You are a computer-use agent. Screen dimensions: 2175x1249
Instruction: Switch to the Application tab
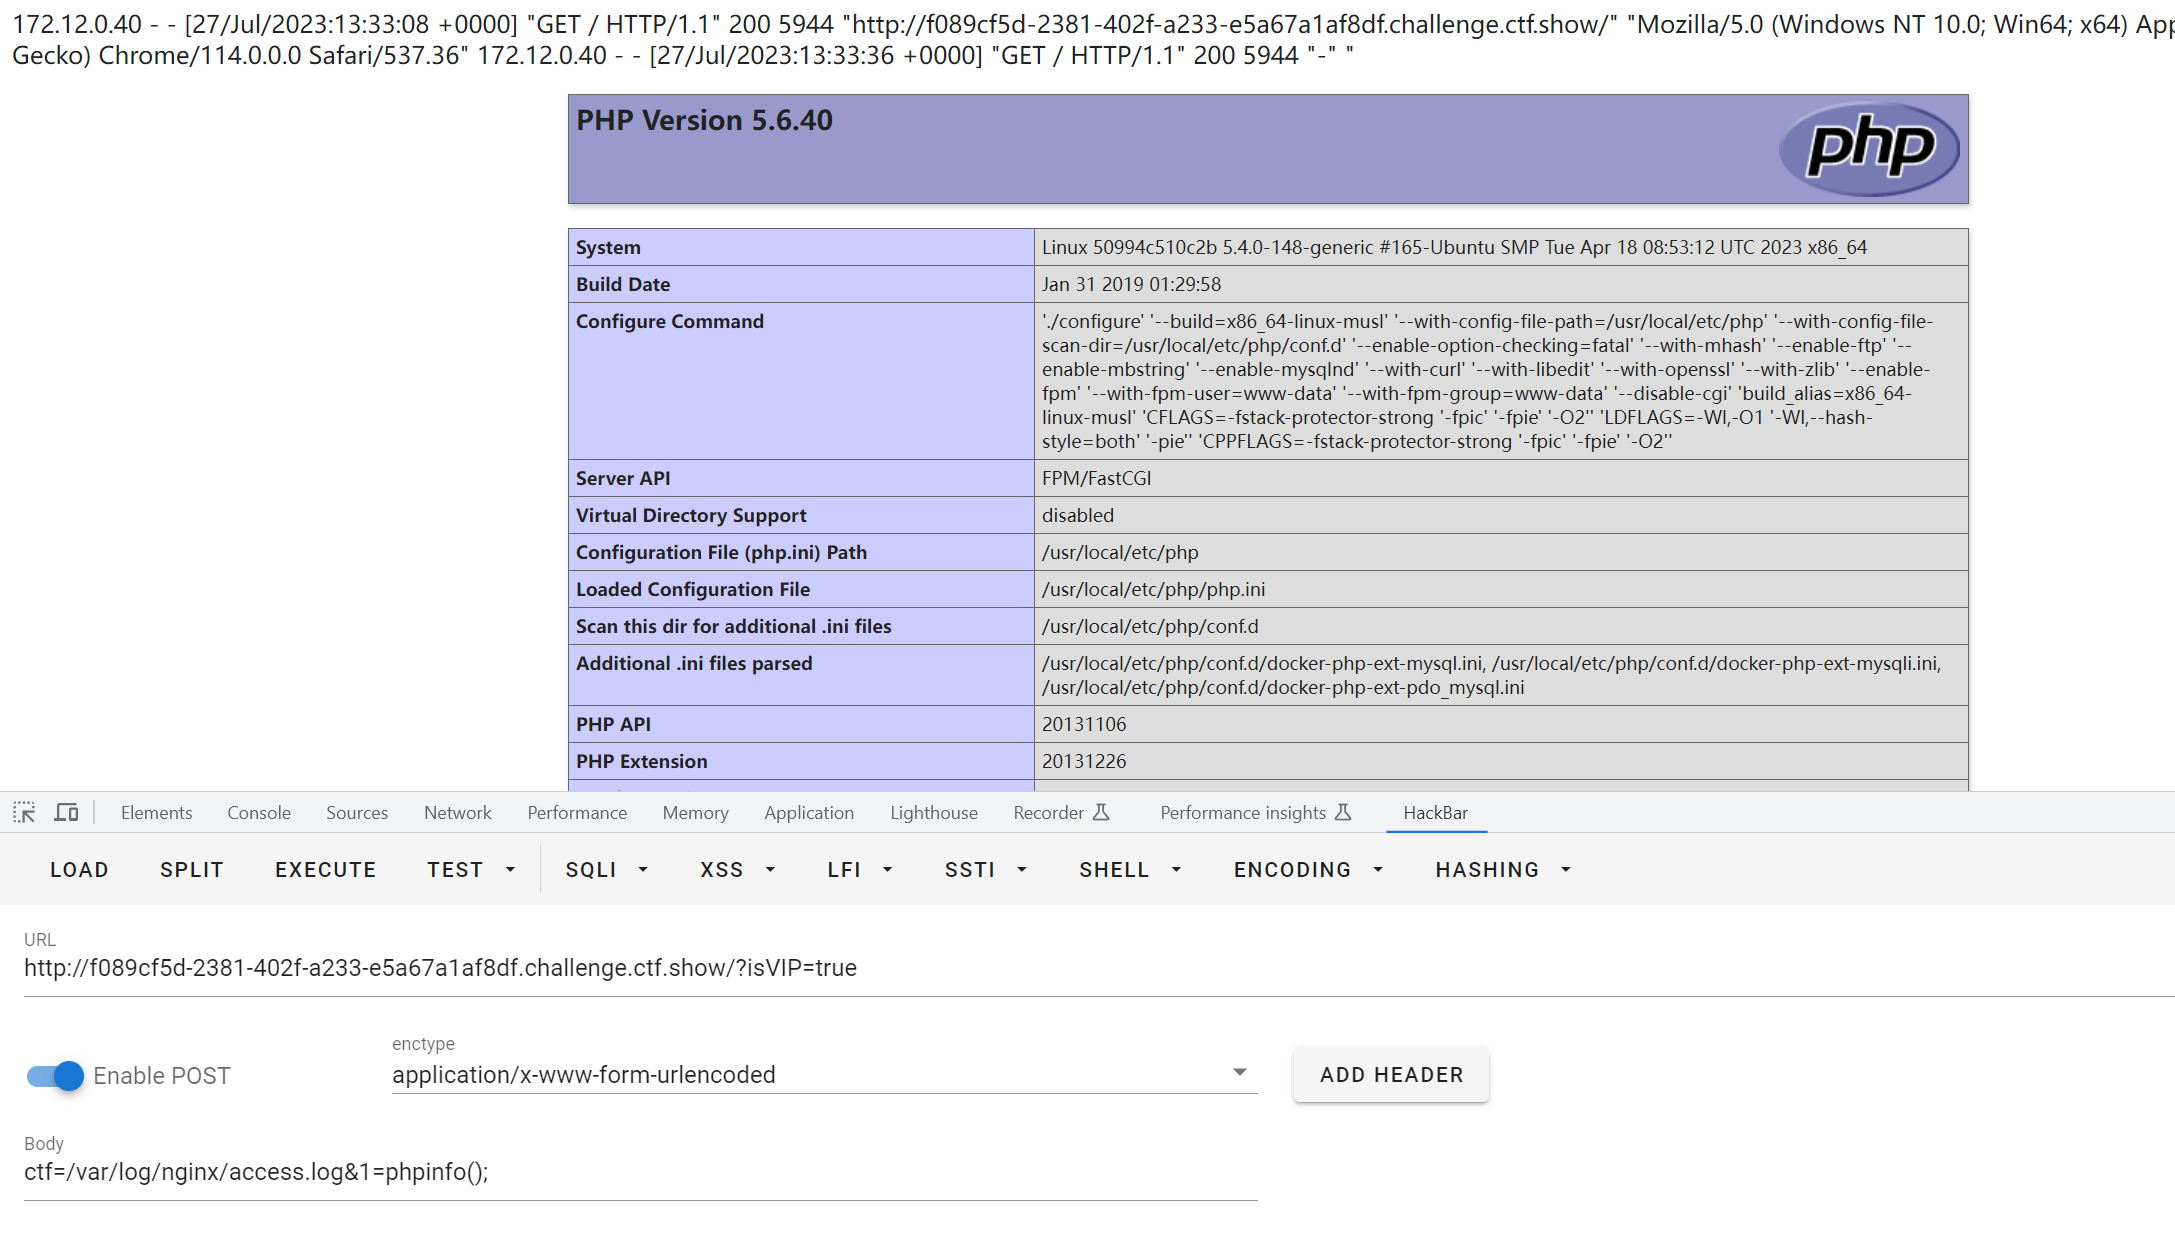click(809, 812)
